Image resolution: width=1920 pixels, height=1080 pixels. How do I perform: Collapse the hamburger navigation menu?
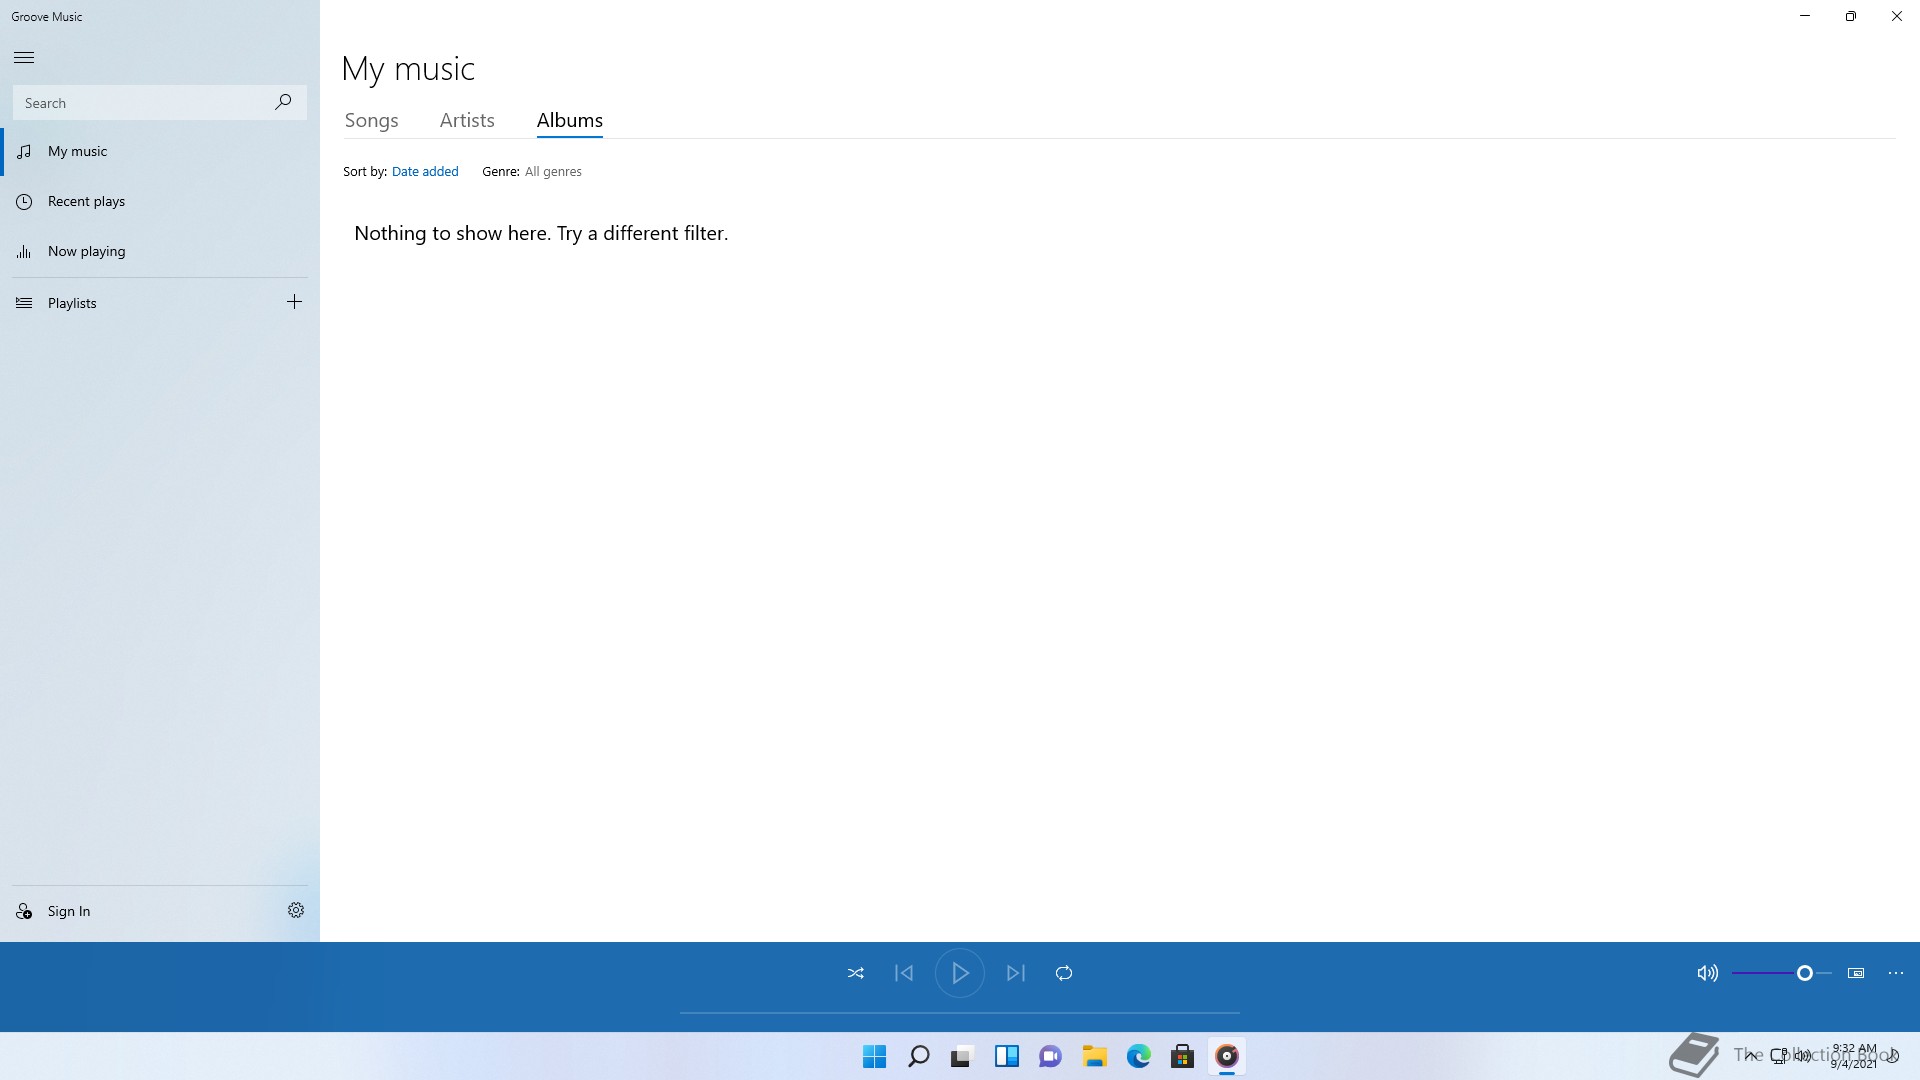tap(24, 57)
